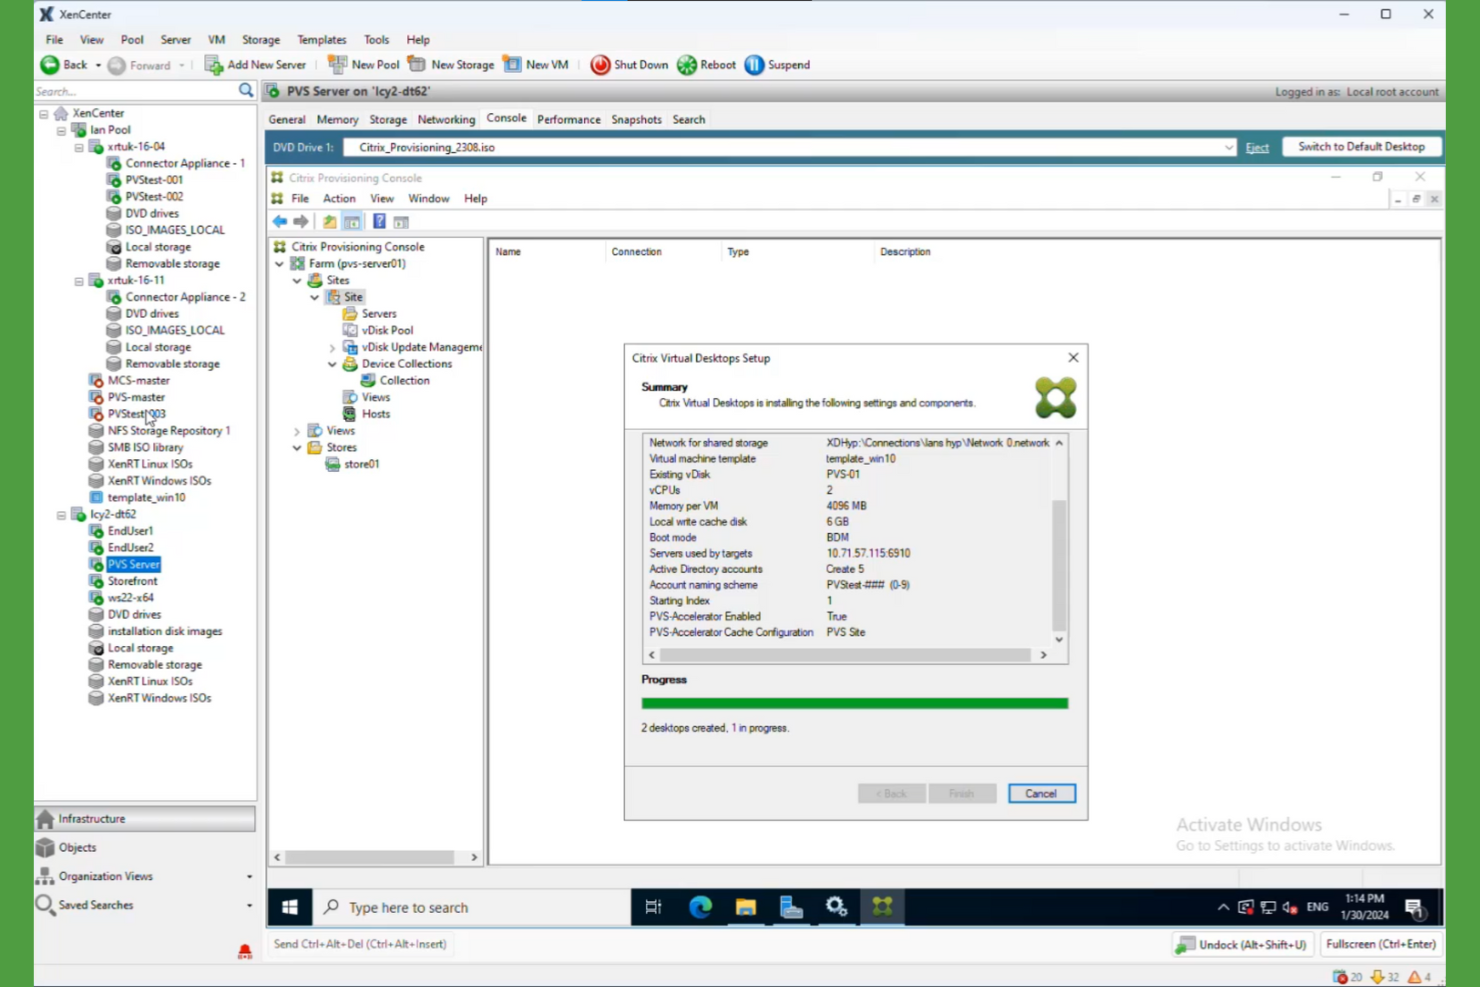Open the Action menu in Provisioning Console
The width and height of the screenshot is (1480, 987).
click(x=339, y=199)
